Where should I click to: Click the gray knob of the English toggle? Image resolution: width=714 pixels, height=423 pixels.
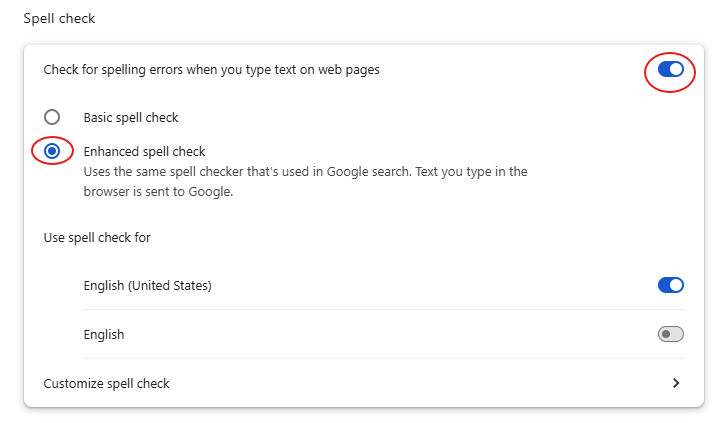point(664,334)
